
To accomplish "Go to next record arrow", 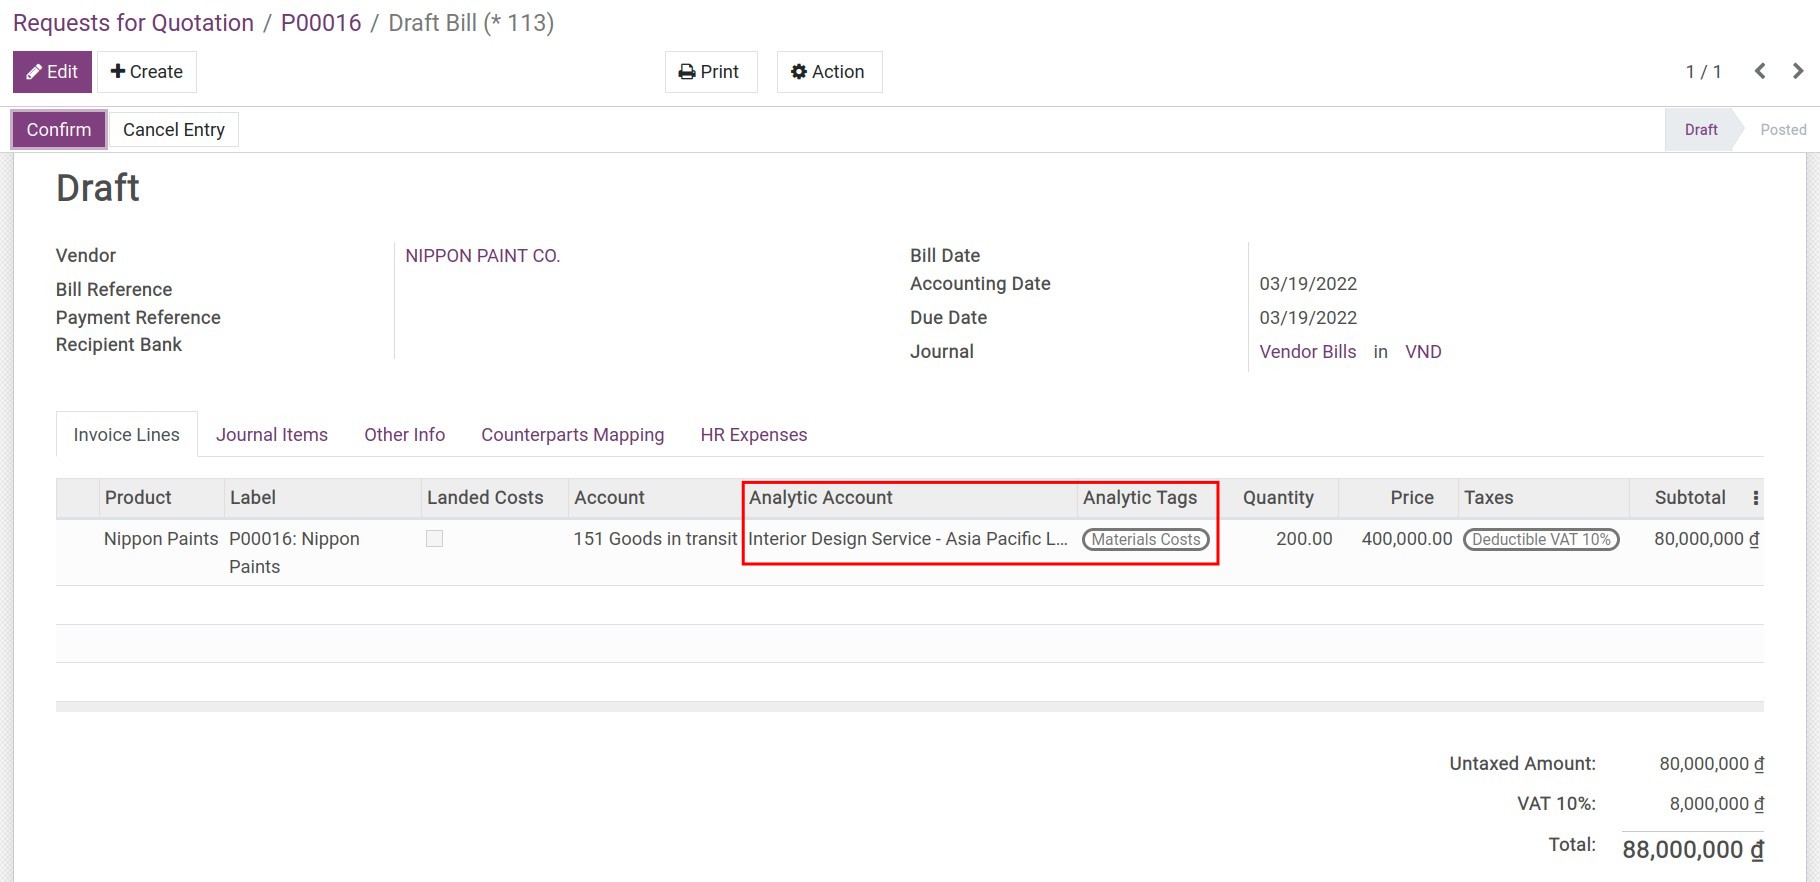I will (x=1798, y=71).
